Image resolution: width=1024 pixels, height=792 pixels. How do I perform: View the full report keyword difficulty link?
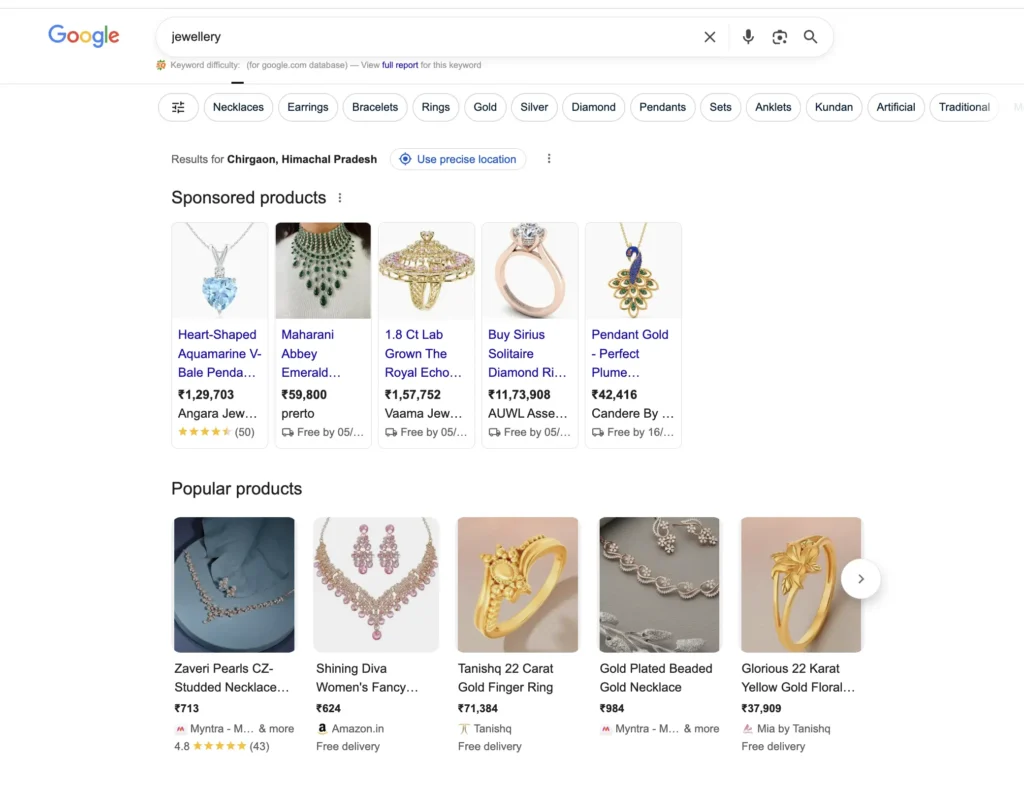(399, 64)
